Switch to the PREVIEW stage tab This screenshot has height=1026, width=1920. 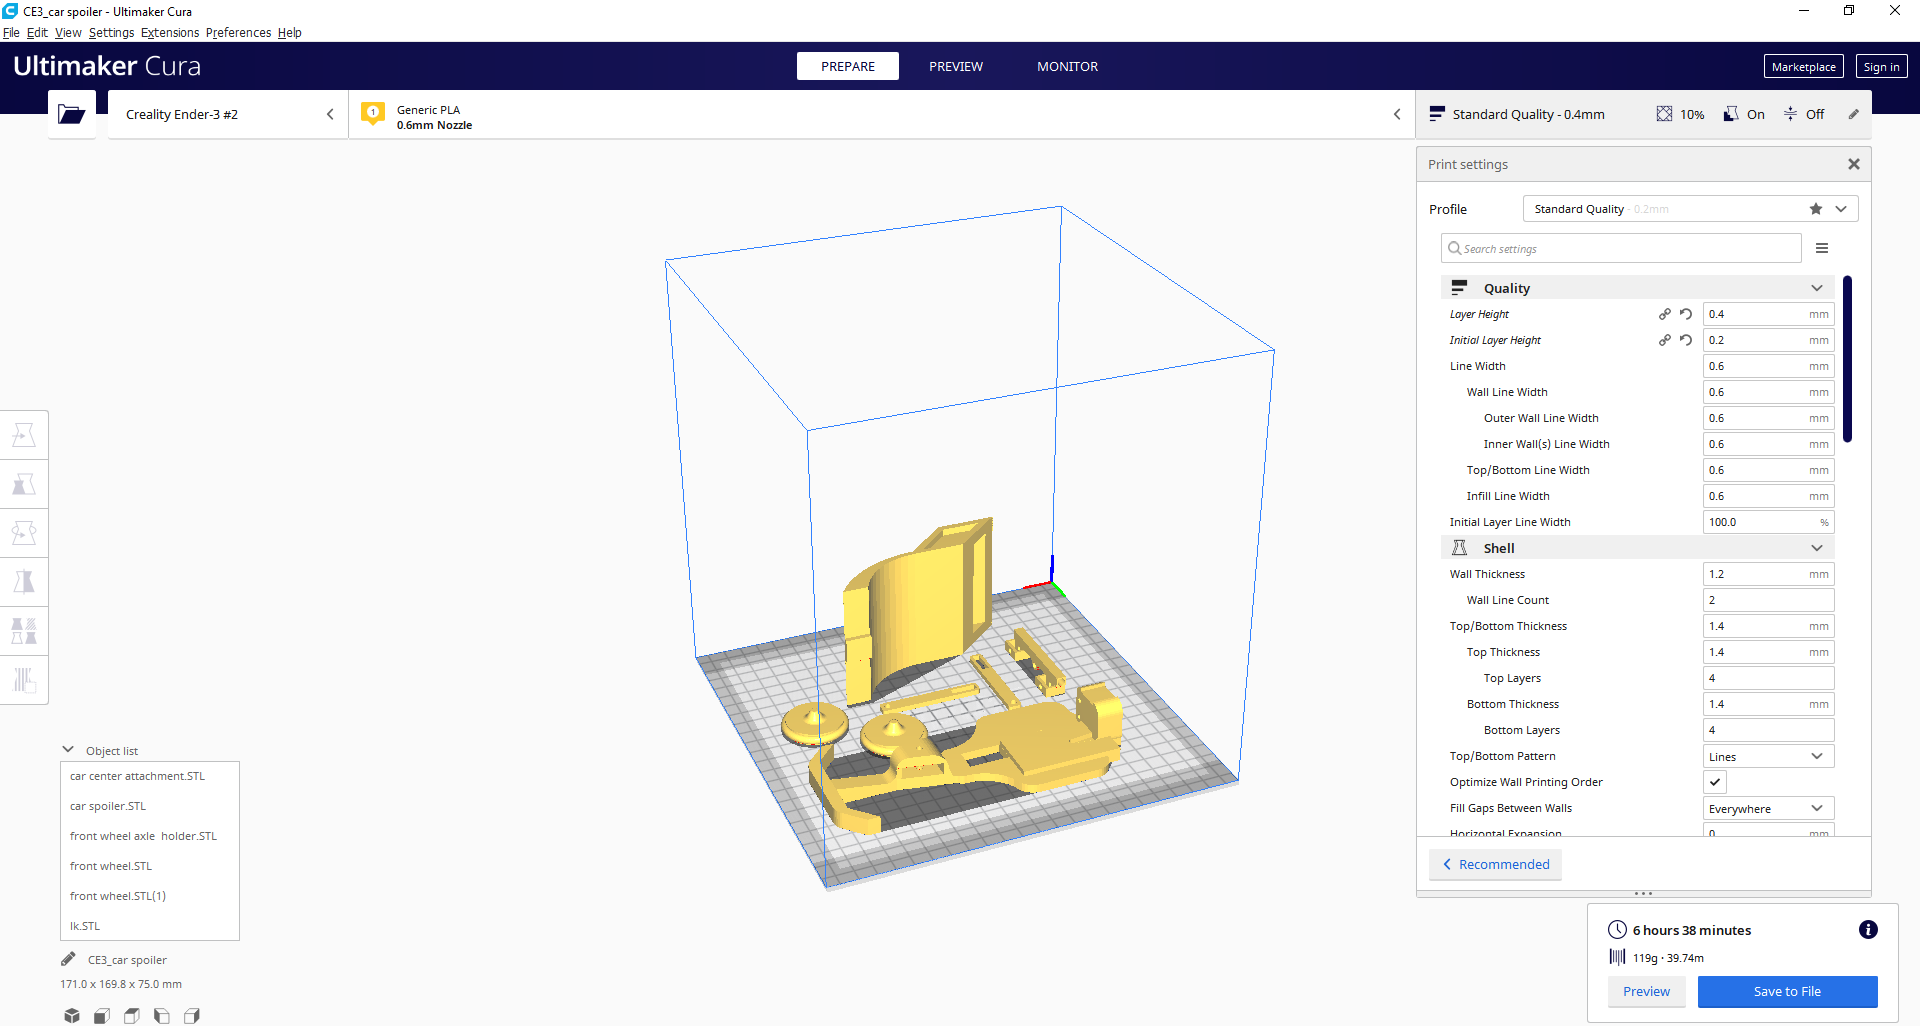pos(956,66)
